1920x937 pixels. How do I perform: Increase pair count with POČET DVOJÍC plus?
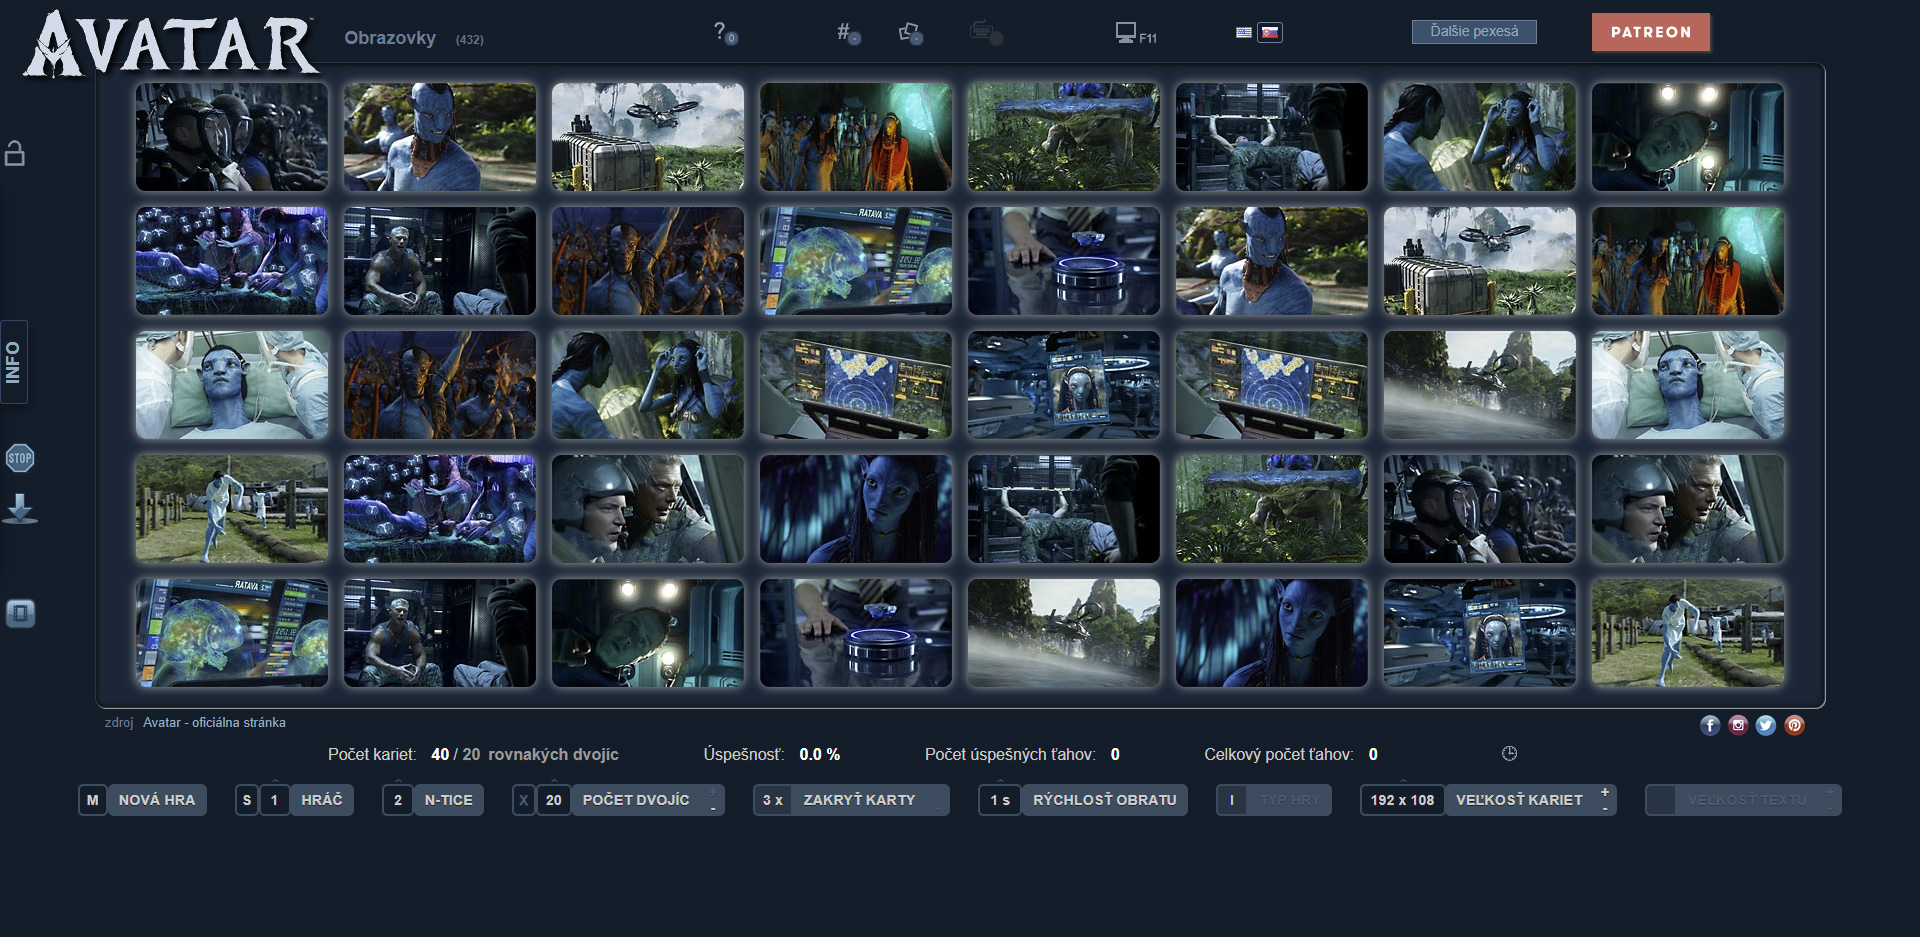pos(713,792)
